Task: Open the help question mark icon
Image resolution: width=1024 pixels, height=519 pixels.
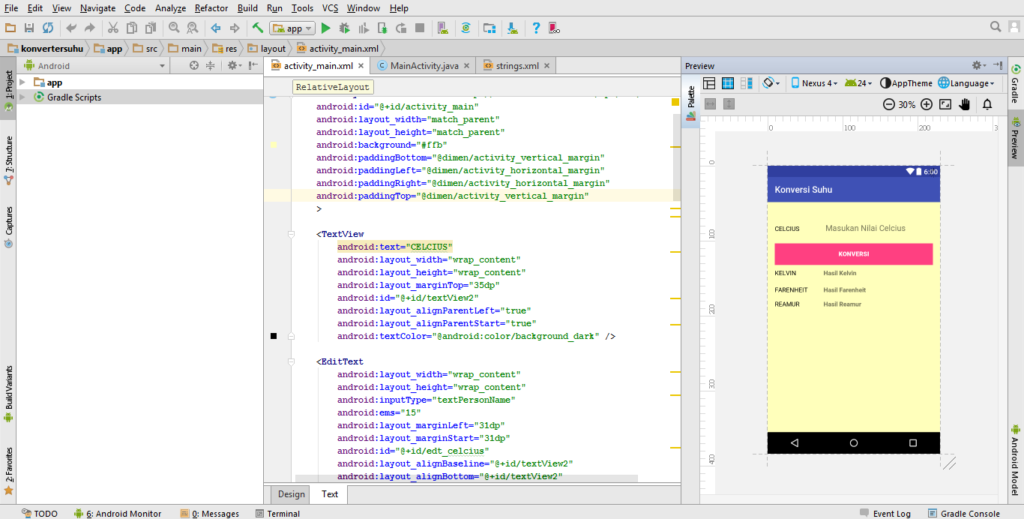Action: [x=536, y=28]
